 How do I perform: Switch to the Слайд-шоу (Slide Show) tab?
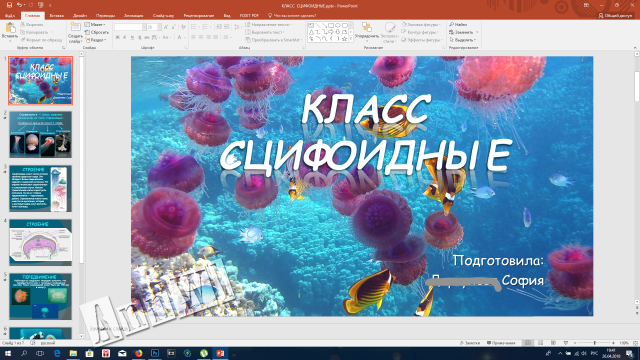pyautogui.click(x=163, y=16)
